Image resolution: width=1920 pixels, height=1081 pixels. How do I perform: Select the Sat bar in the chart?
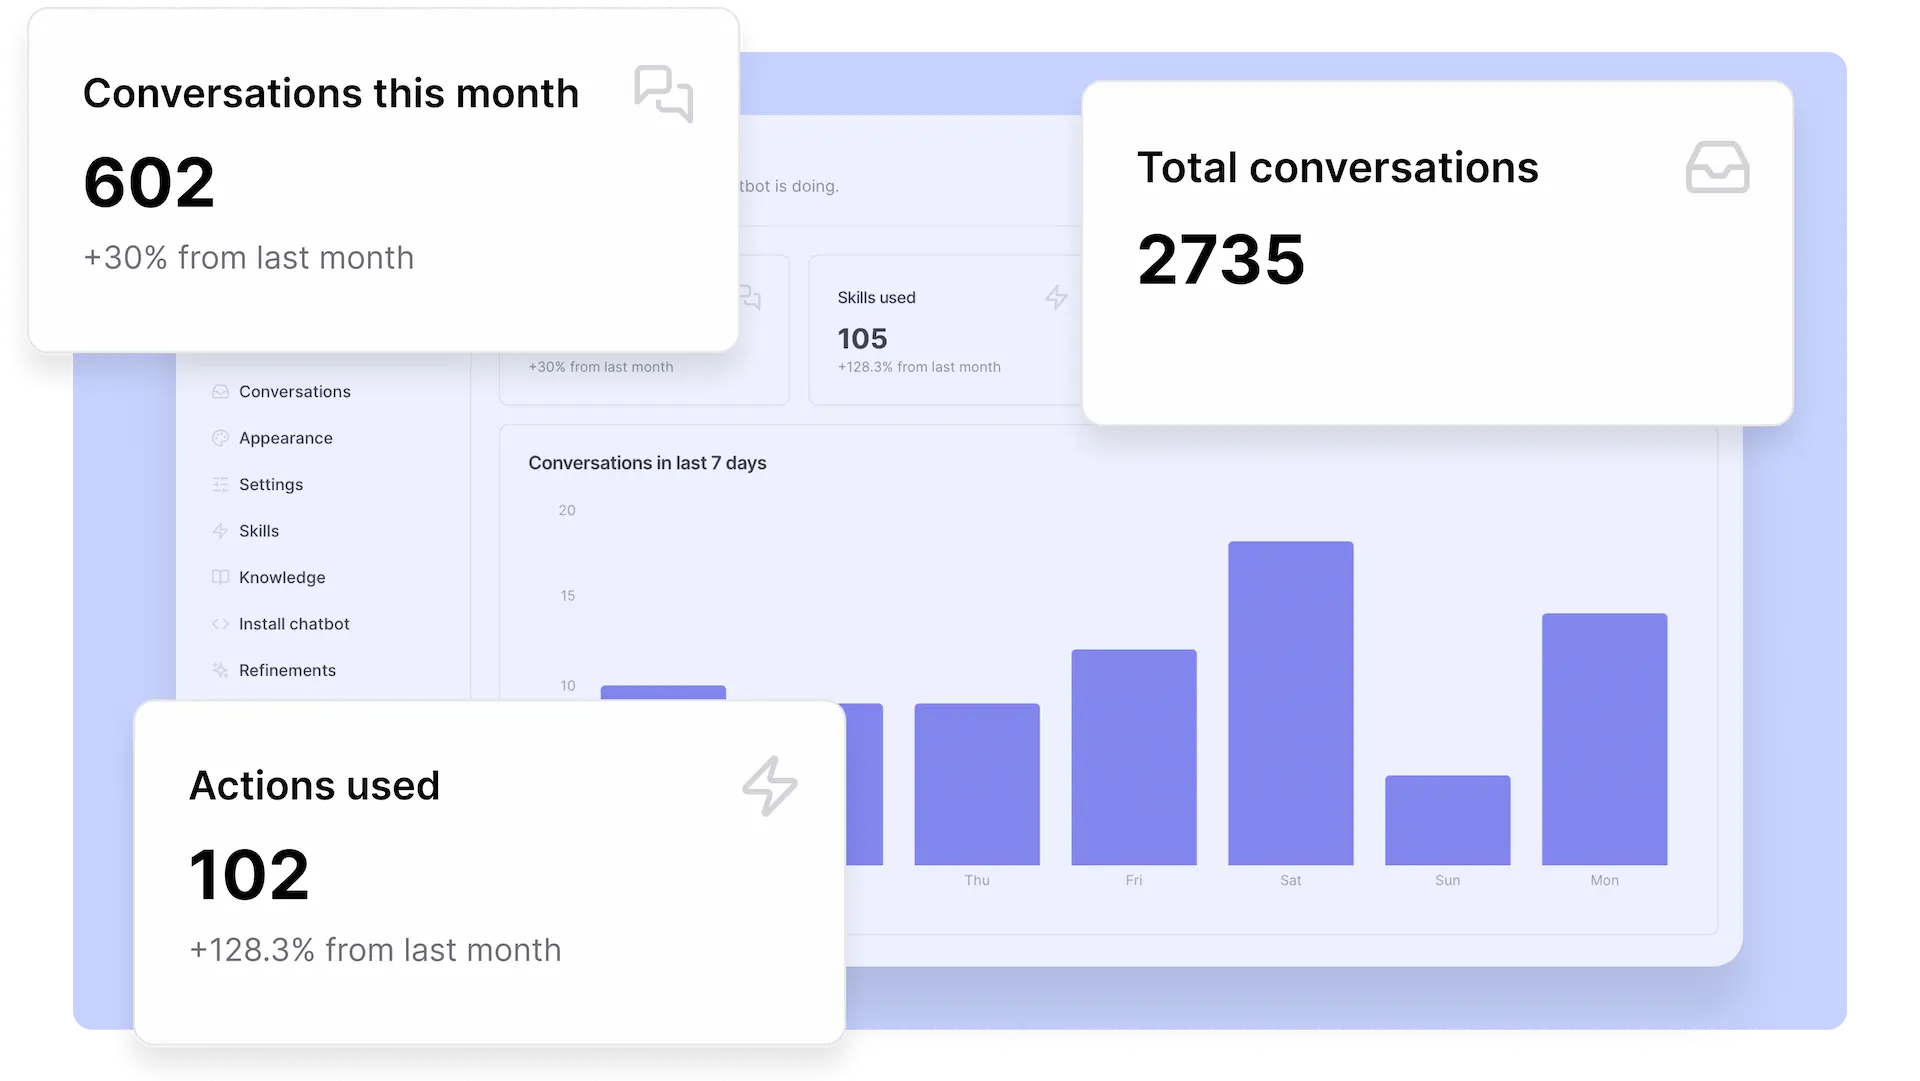point(1291,703)
